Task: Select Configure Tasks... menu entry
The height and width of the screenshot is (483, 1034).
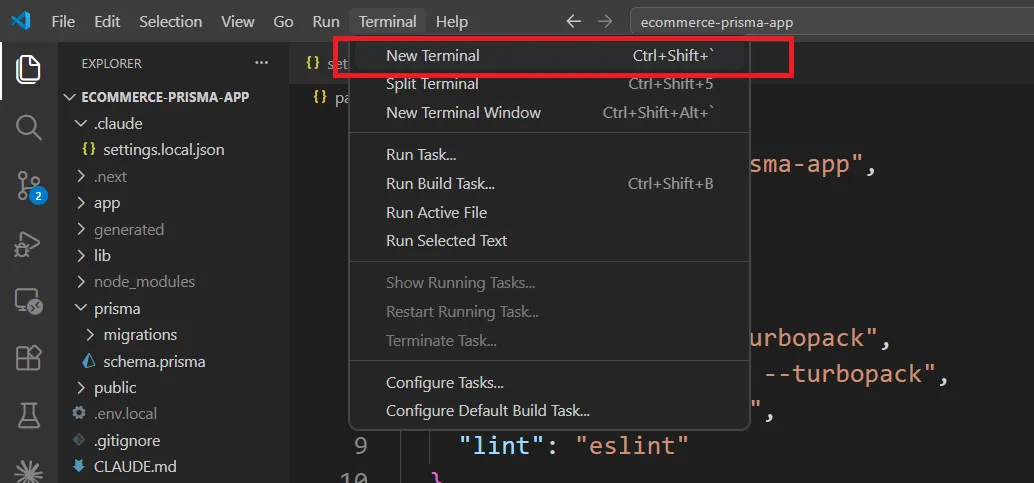Action: pyautogui.click(x=550, y=383)
